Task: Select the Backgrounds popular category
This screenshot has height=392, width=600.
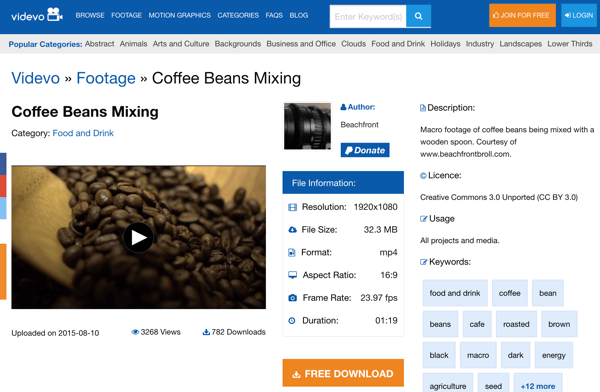Action: pyautogui.click(x=238, y=44)
